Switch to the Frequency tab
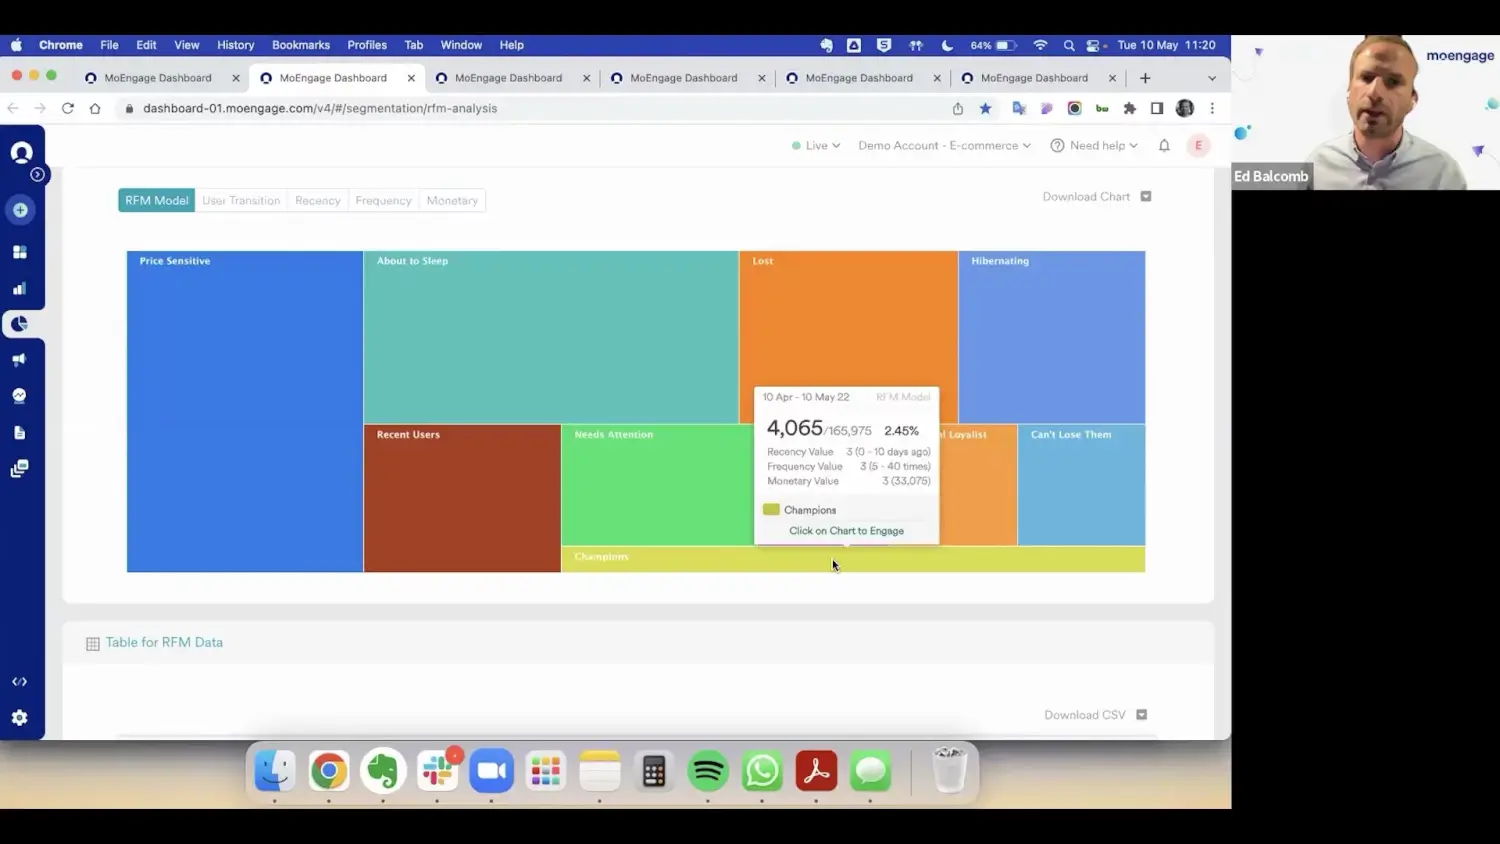Viewport: 1500px width, 844px height. [x=383, y=200]
